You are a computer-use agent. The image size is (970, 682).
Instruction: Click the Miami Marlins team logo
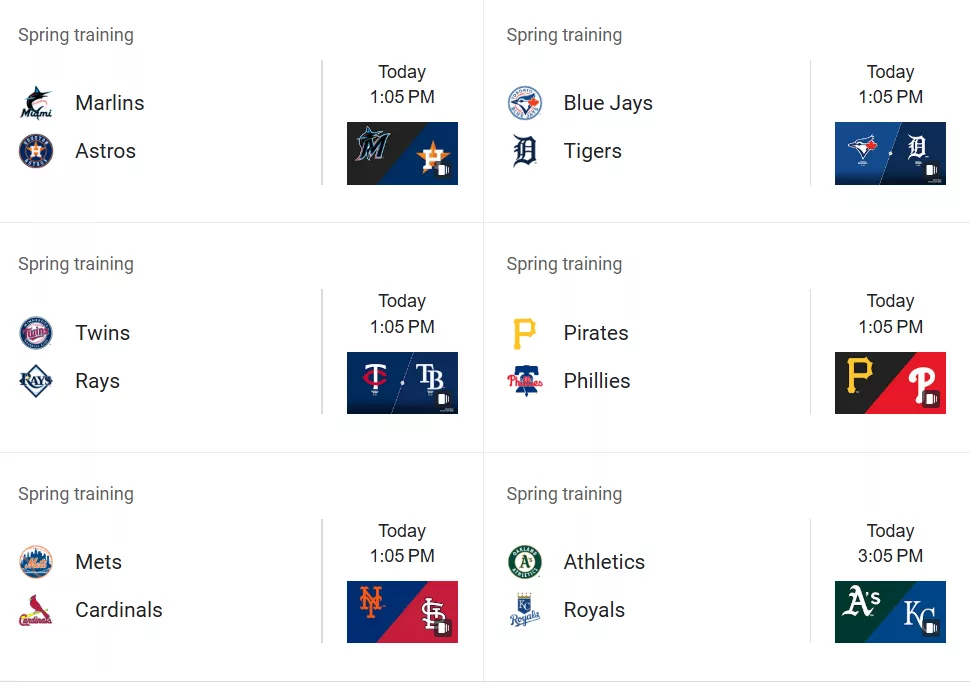pyautogui.click(x=36, y=103)
